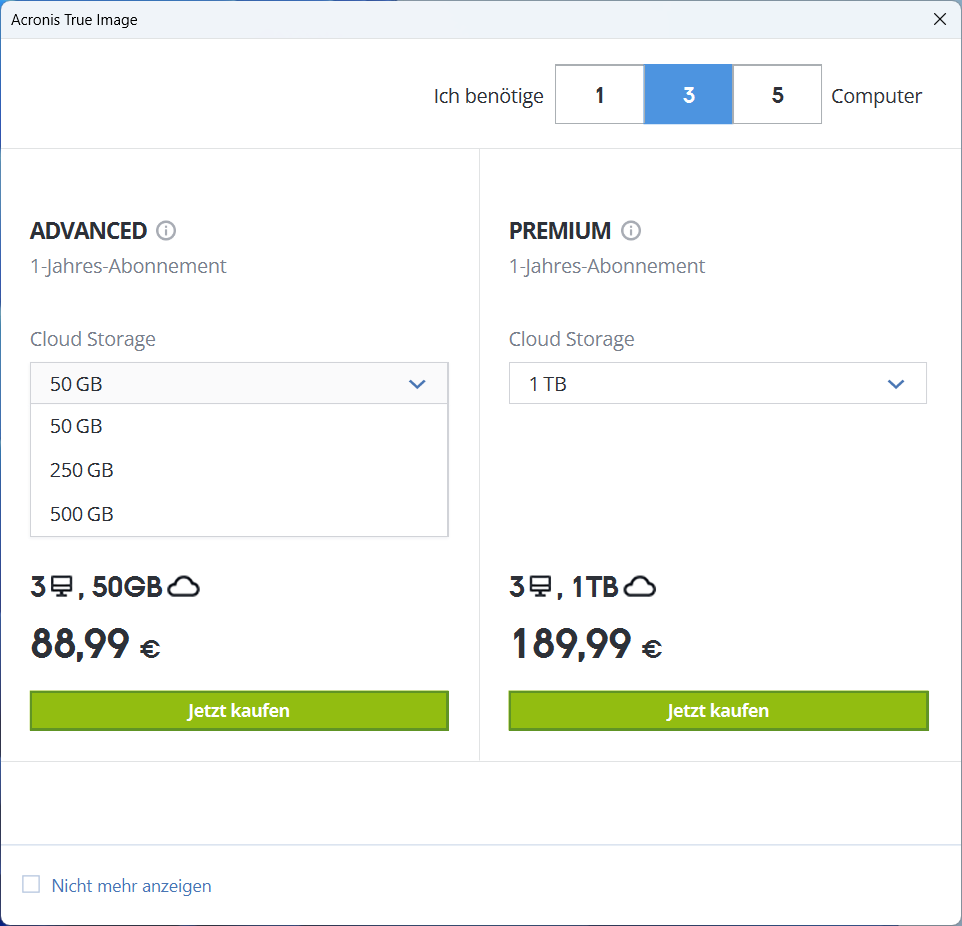The width and height of the screenshot is (962, 926).
Task: Click the 'Acronis True Image' window title
Action: (x=74, y=20)
